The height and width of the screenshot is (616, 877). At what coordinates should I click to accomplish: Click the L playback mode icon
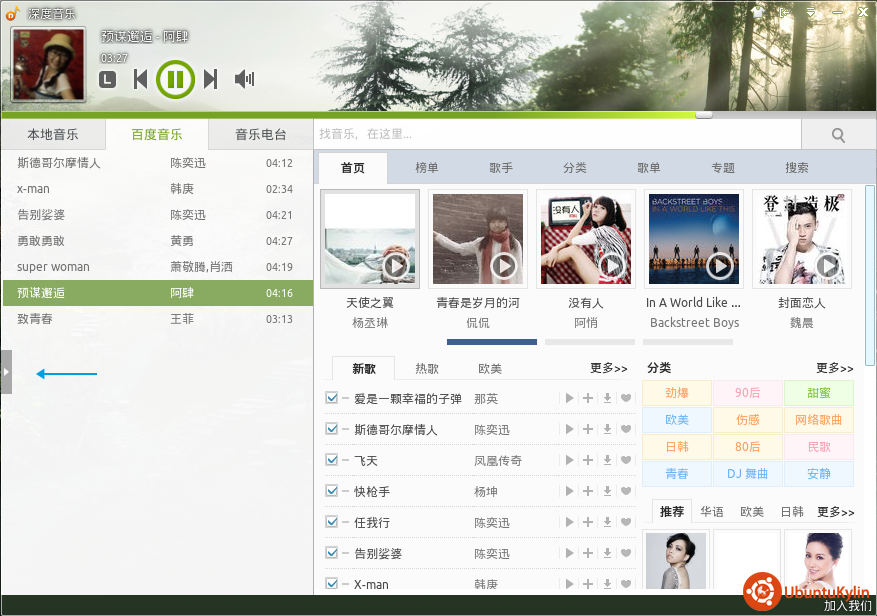107,80
